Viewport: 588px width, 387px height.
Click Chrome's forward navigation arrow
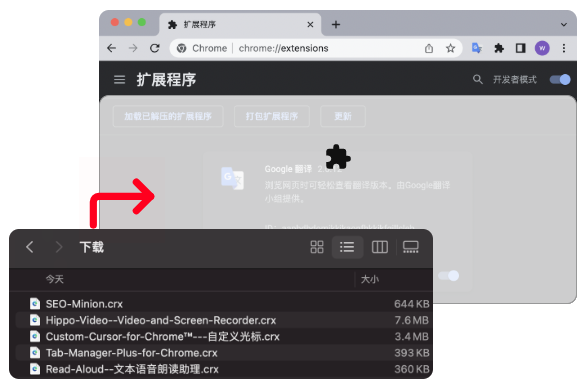133,48
